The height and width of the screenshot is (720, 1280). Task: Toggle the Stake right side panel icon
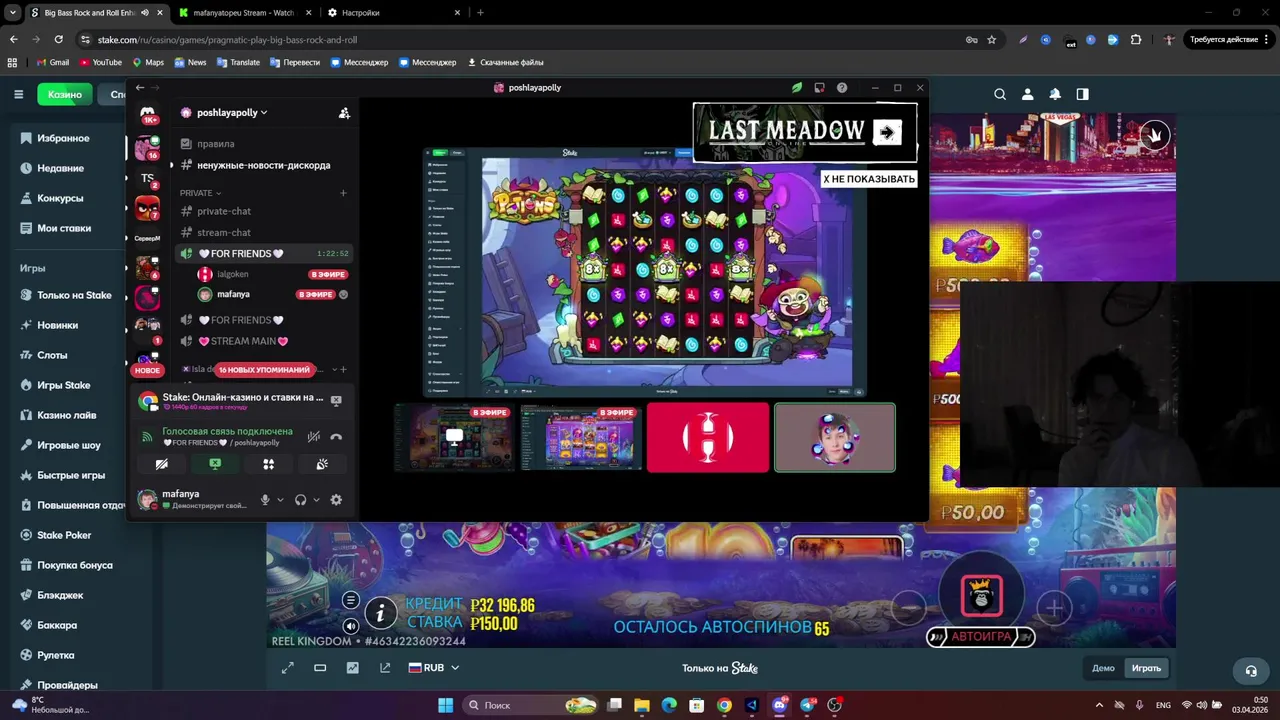coord(1082,94)
